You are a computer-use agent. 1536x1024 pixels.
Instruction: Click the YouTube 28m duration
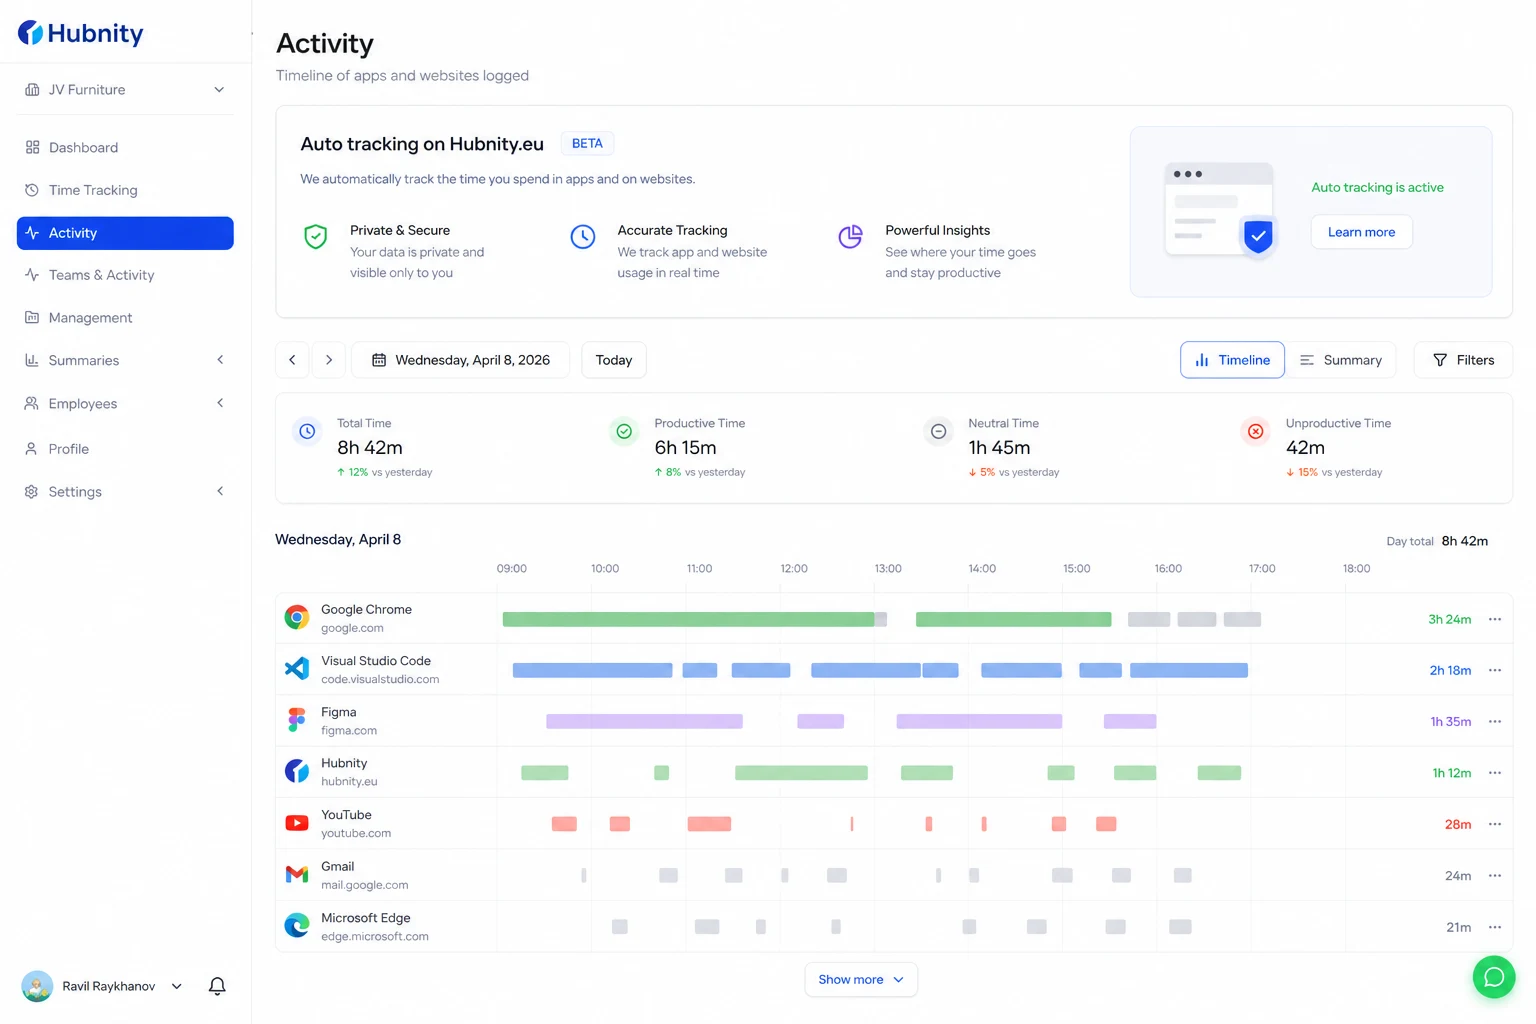pos(1458,824)
